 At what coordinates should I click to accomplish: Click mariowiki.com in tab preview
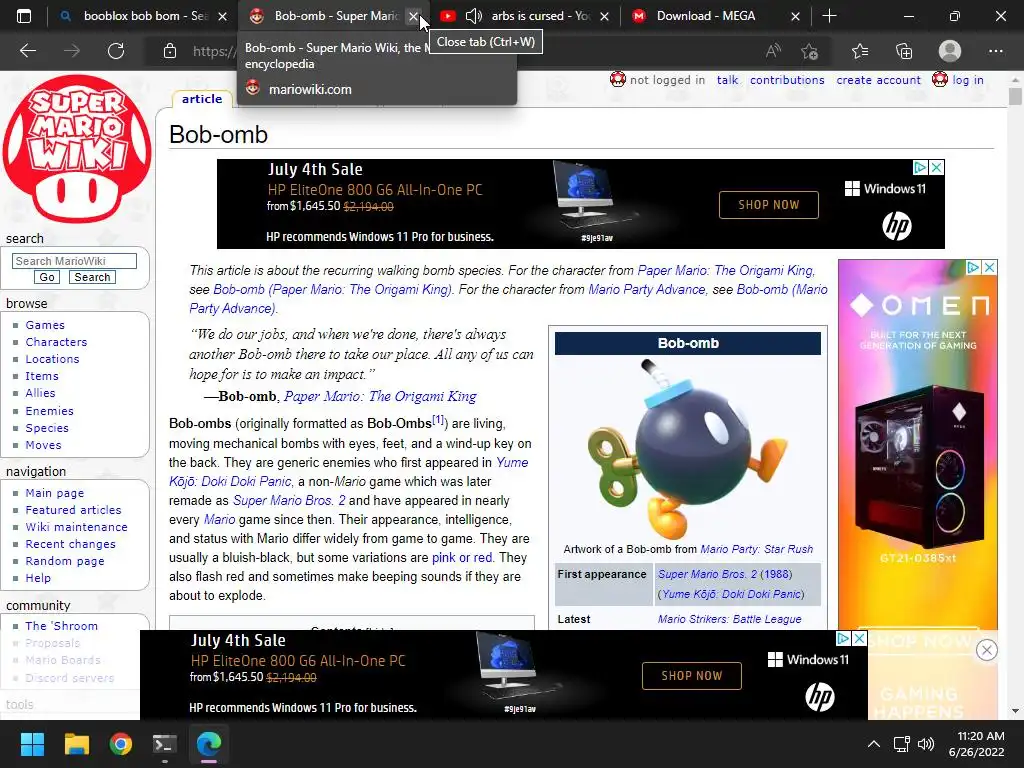pyautogui.click(x=310, y=89)
